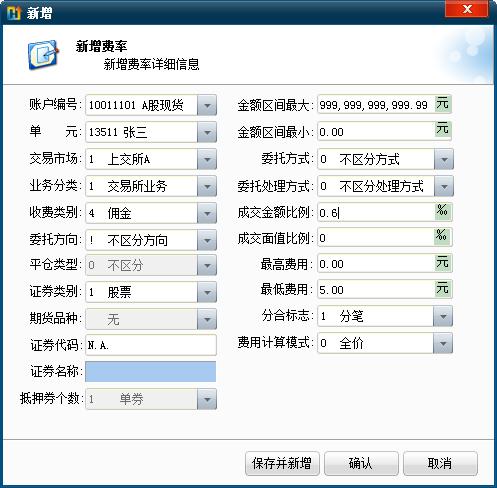The height and width of the screenshot is (488, 497).
Task: Open the 收费类别 dropdown arrow
Action: [207, 213]
